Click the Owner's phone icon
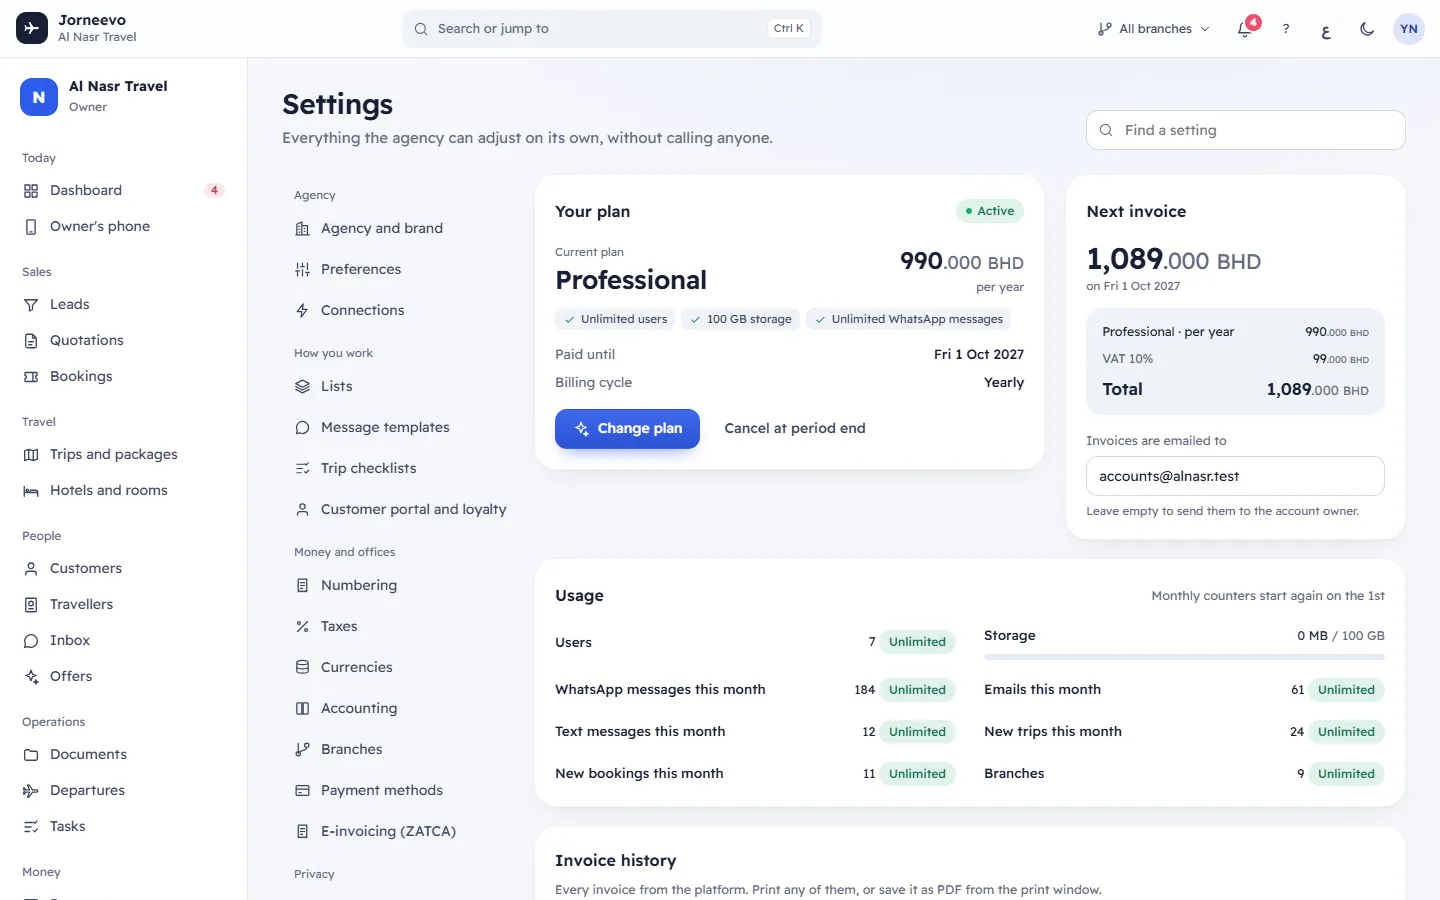 [31, 226]
